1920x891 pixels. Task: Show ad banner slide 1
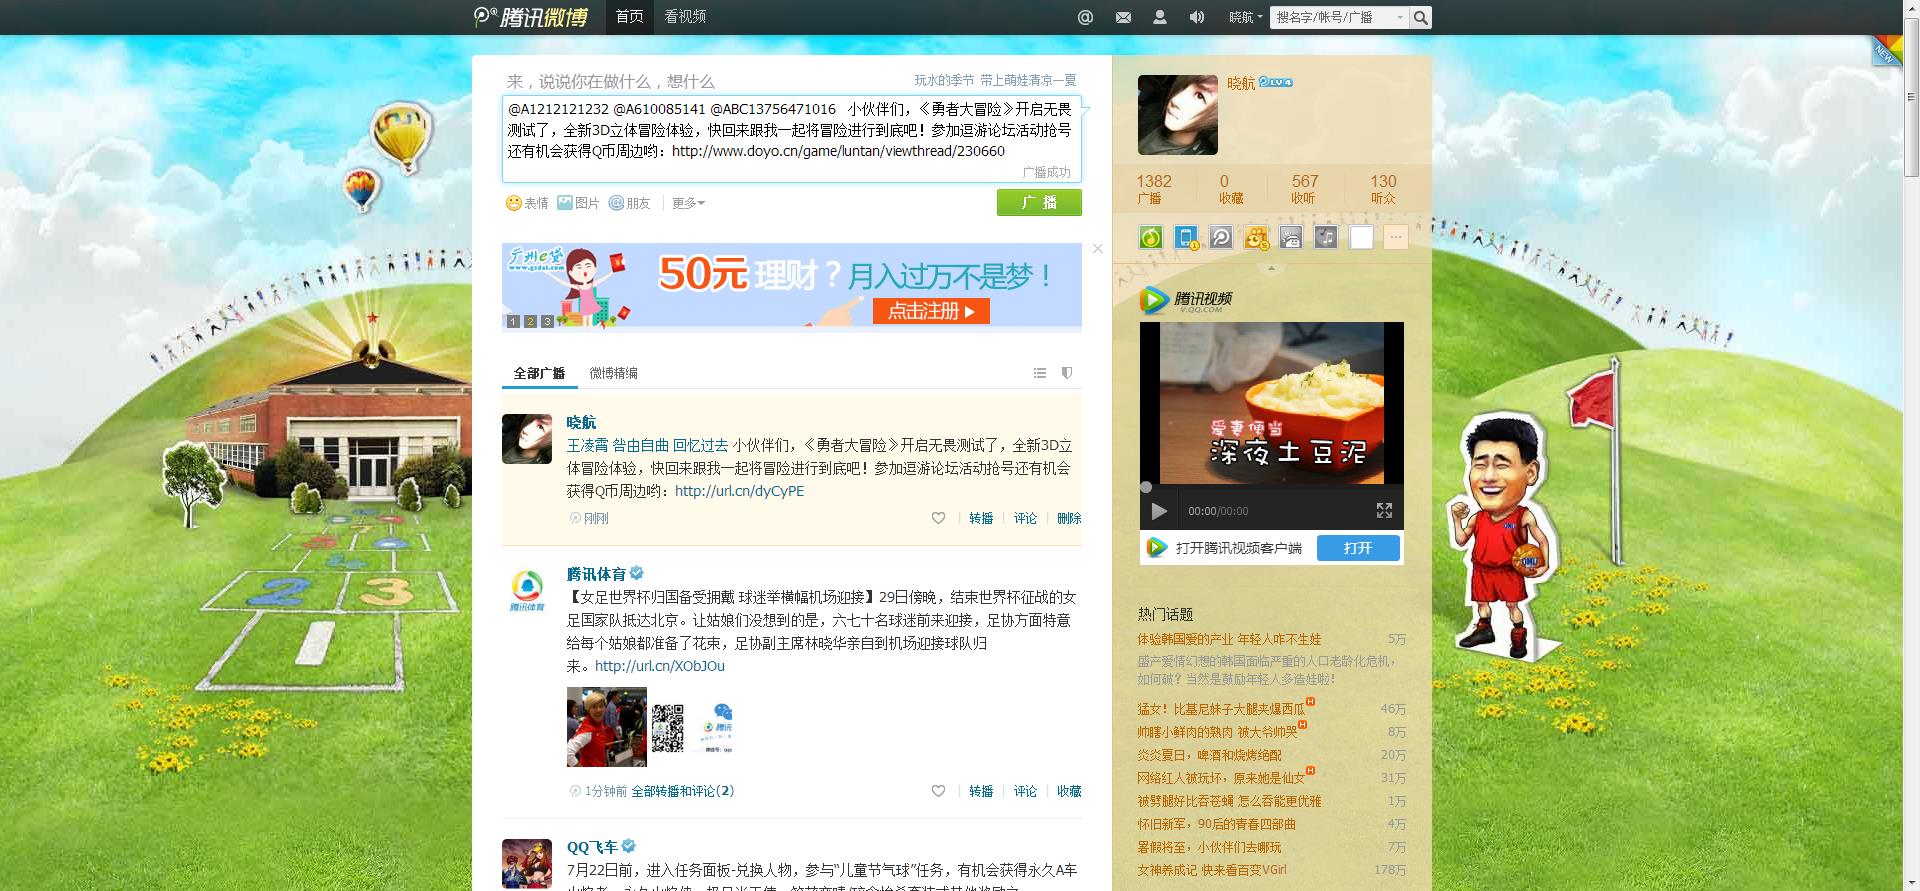click(x=513, y=322)
